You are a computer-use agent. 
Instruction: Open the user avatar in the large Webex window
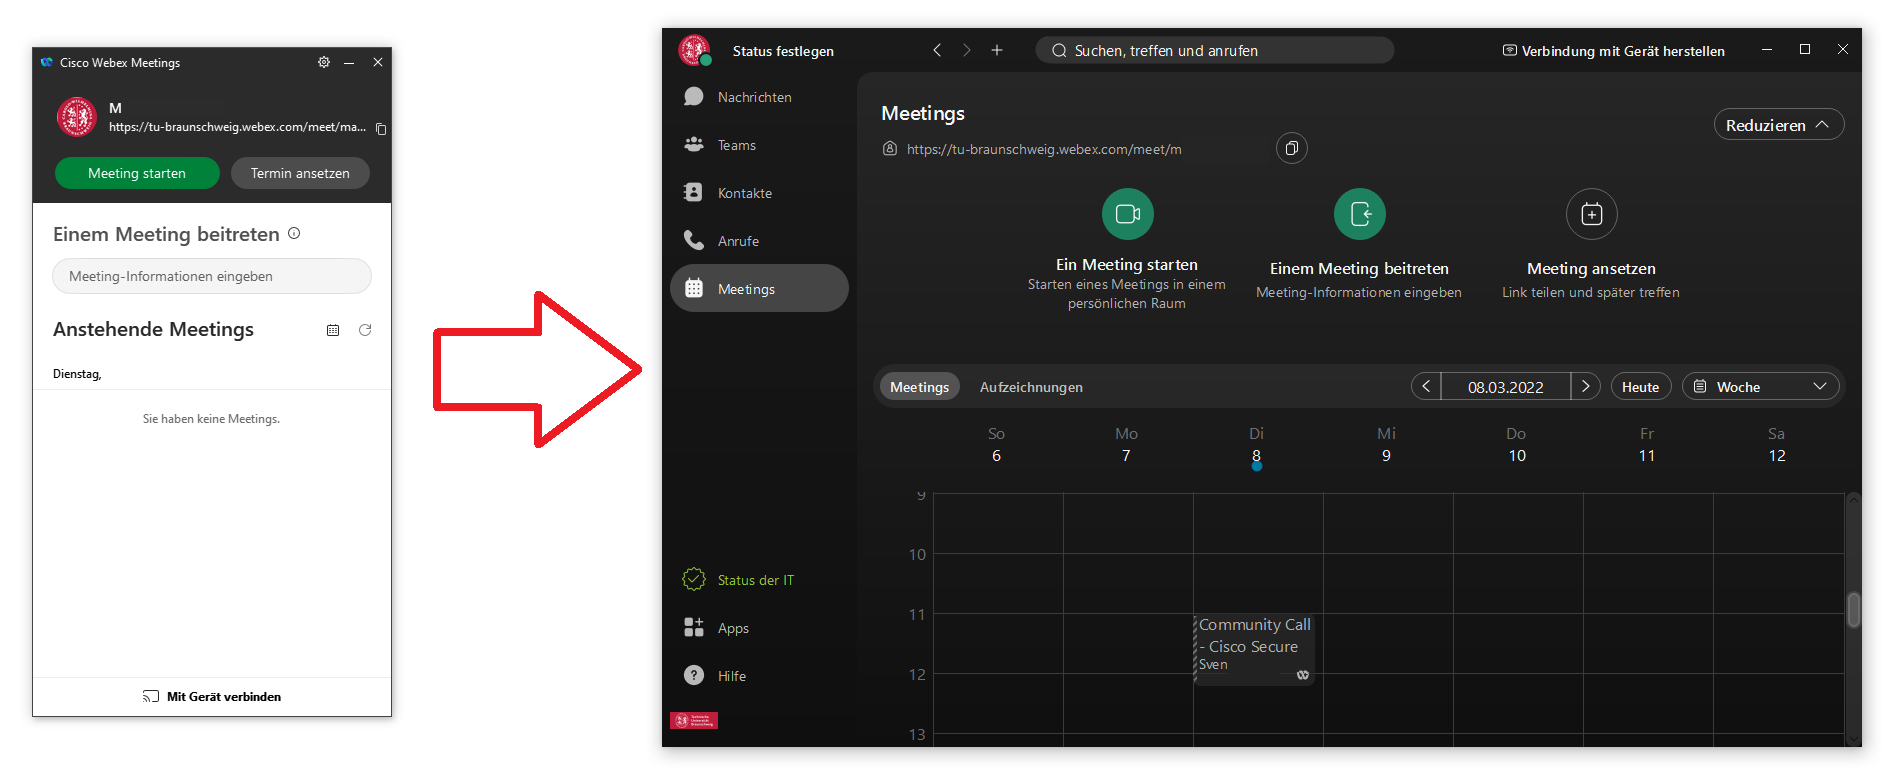pyautogui.click(x=694, y=50)
